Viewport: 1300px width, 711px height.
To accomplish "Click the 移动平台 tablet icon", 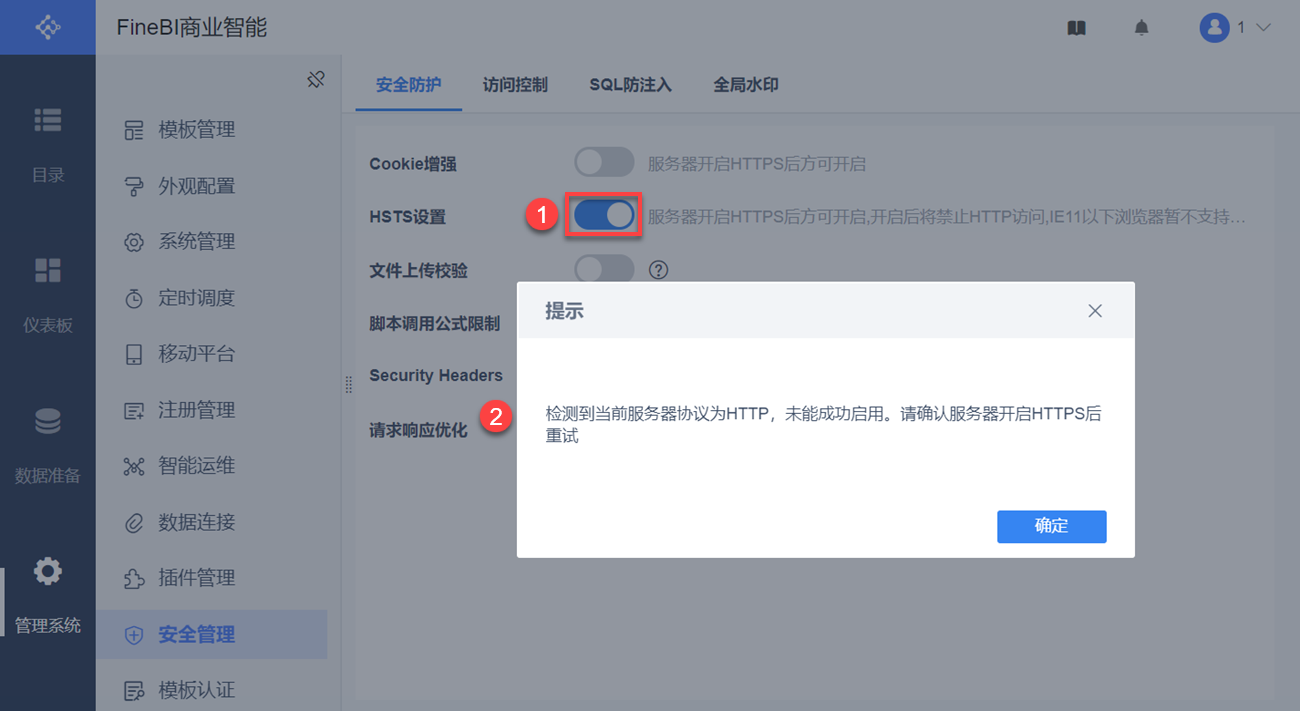I will (x=133, y=354).
